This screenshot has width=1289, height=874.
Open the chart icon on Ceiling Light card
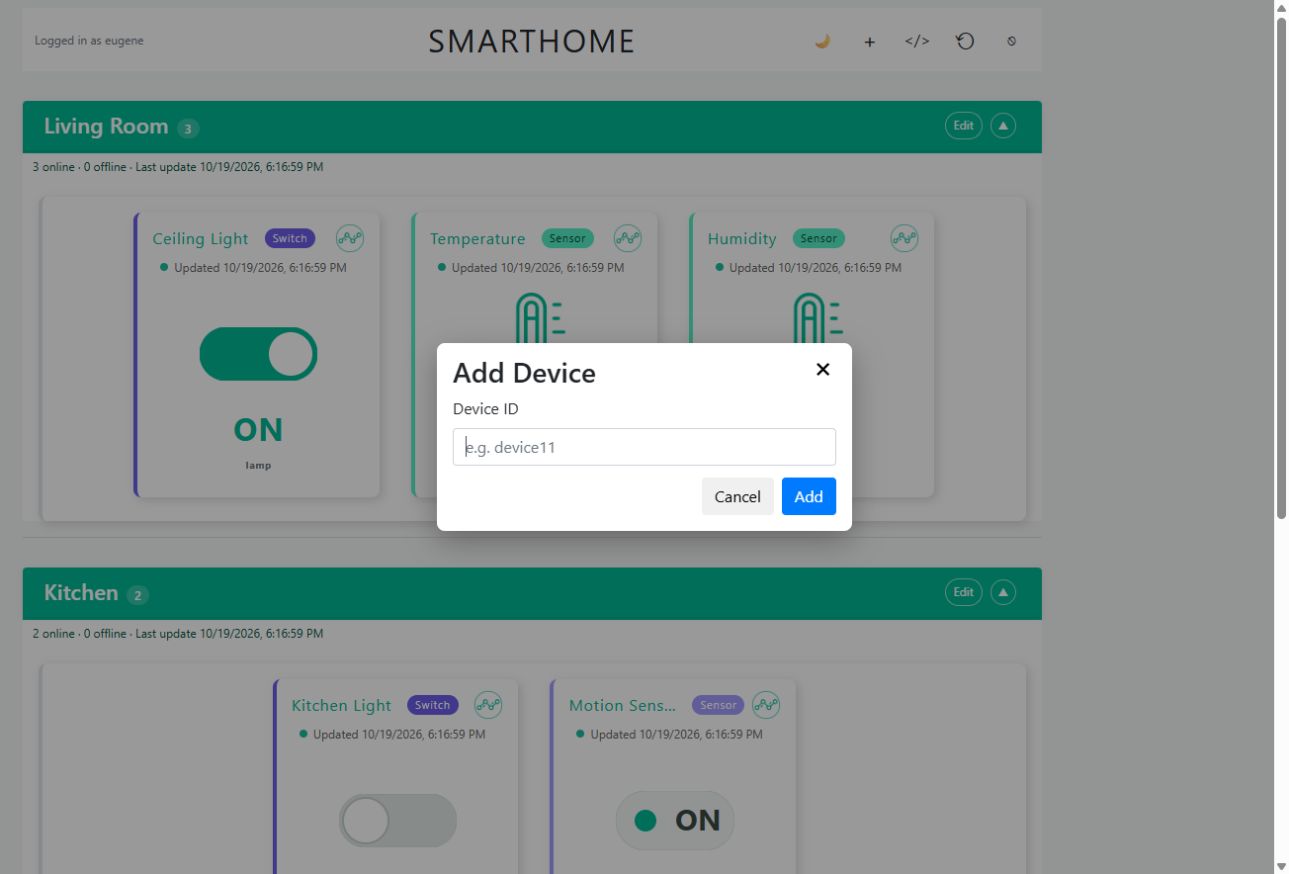click(x=350, y=238)
